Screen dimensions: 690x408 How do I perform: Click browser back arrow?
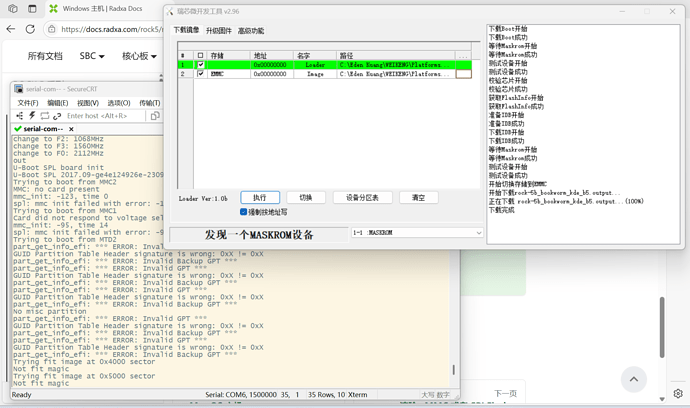(x=11, y=29)
